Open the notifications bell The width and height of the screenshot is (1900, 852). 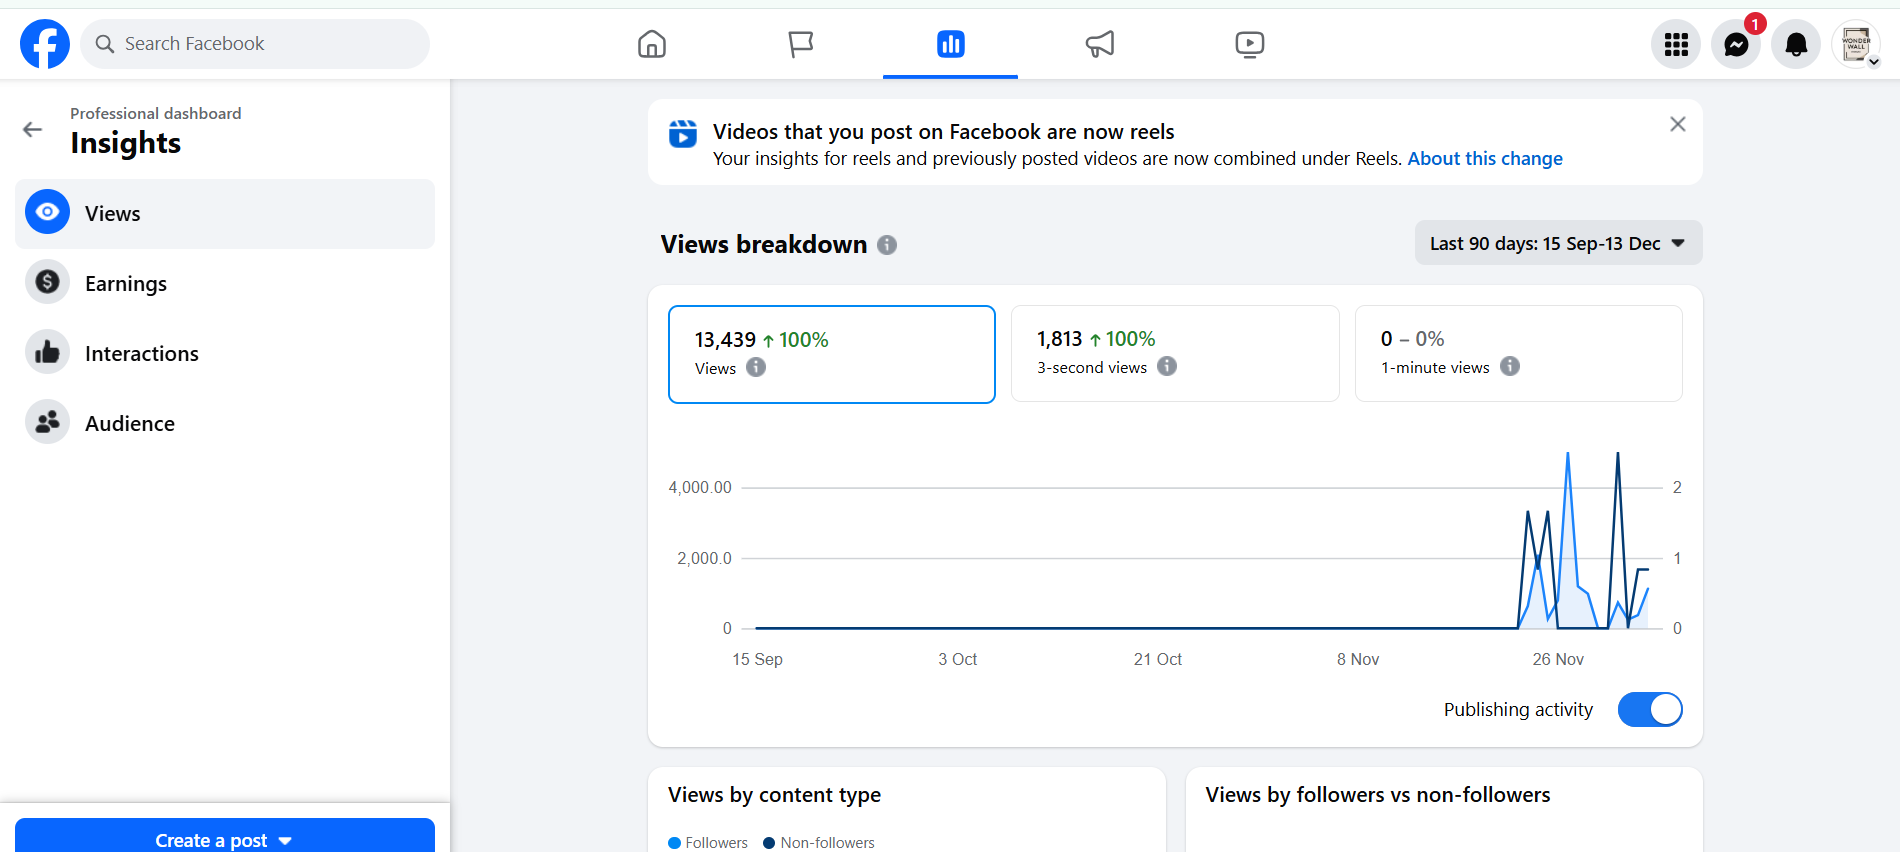click(x=1796, y=45)
